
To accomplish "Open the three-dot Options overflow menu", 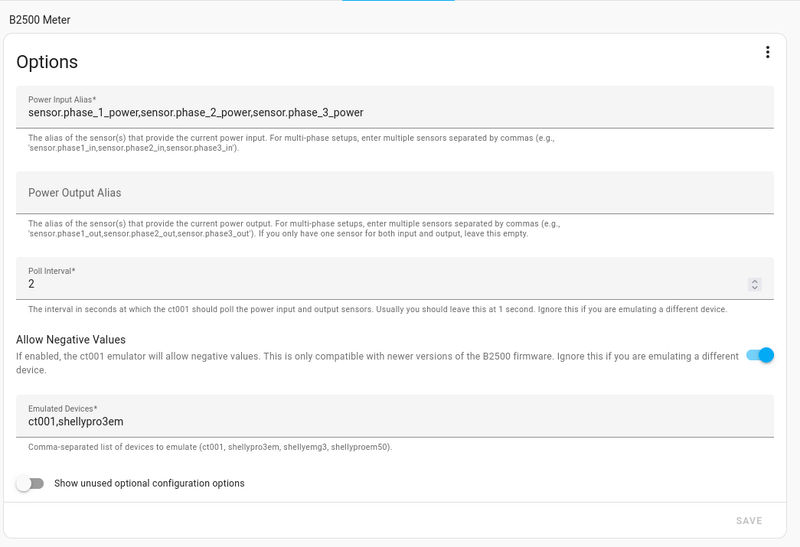I will click(x=767, y=52).
